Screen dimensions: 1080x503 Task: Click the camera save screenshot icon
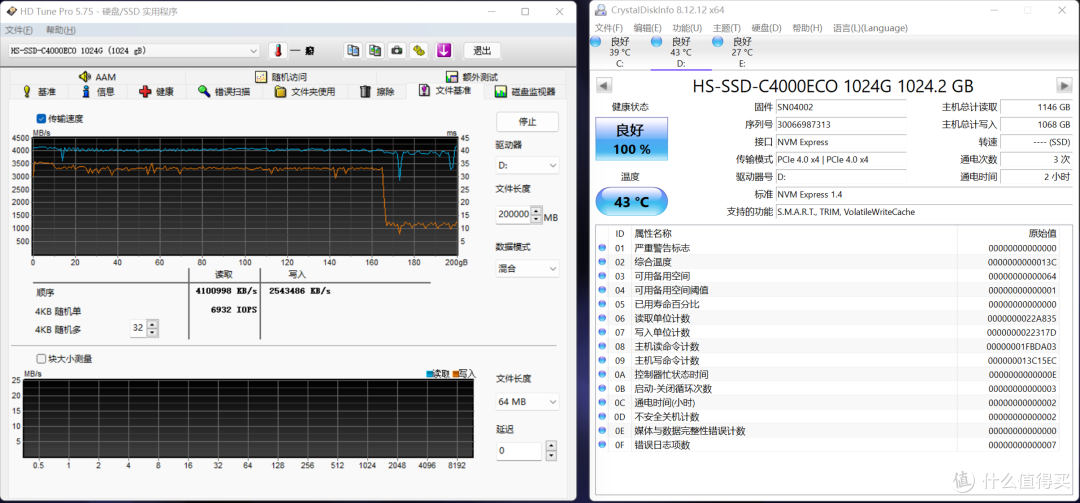point(397,50)
